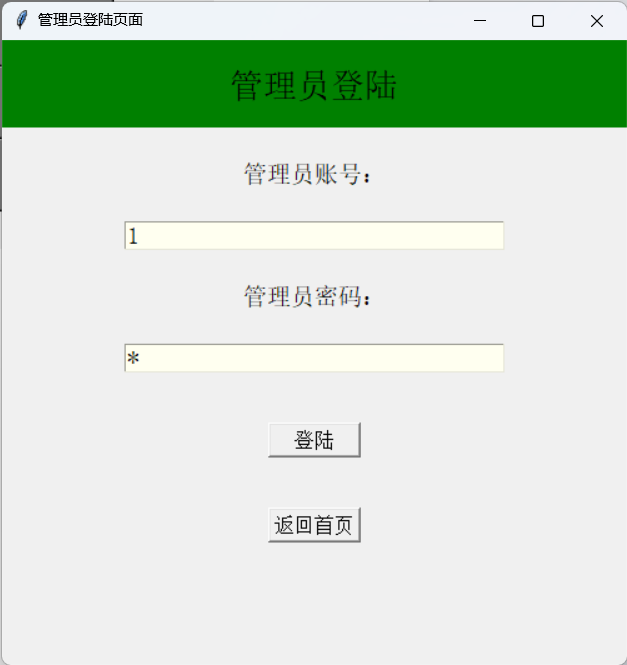627x665 pixels.
Task: Click empty title bar space before minimize button
Action: (x=297, y=20)
